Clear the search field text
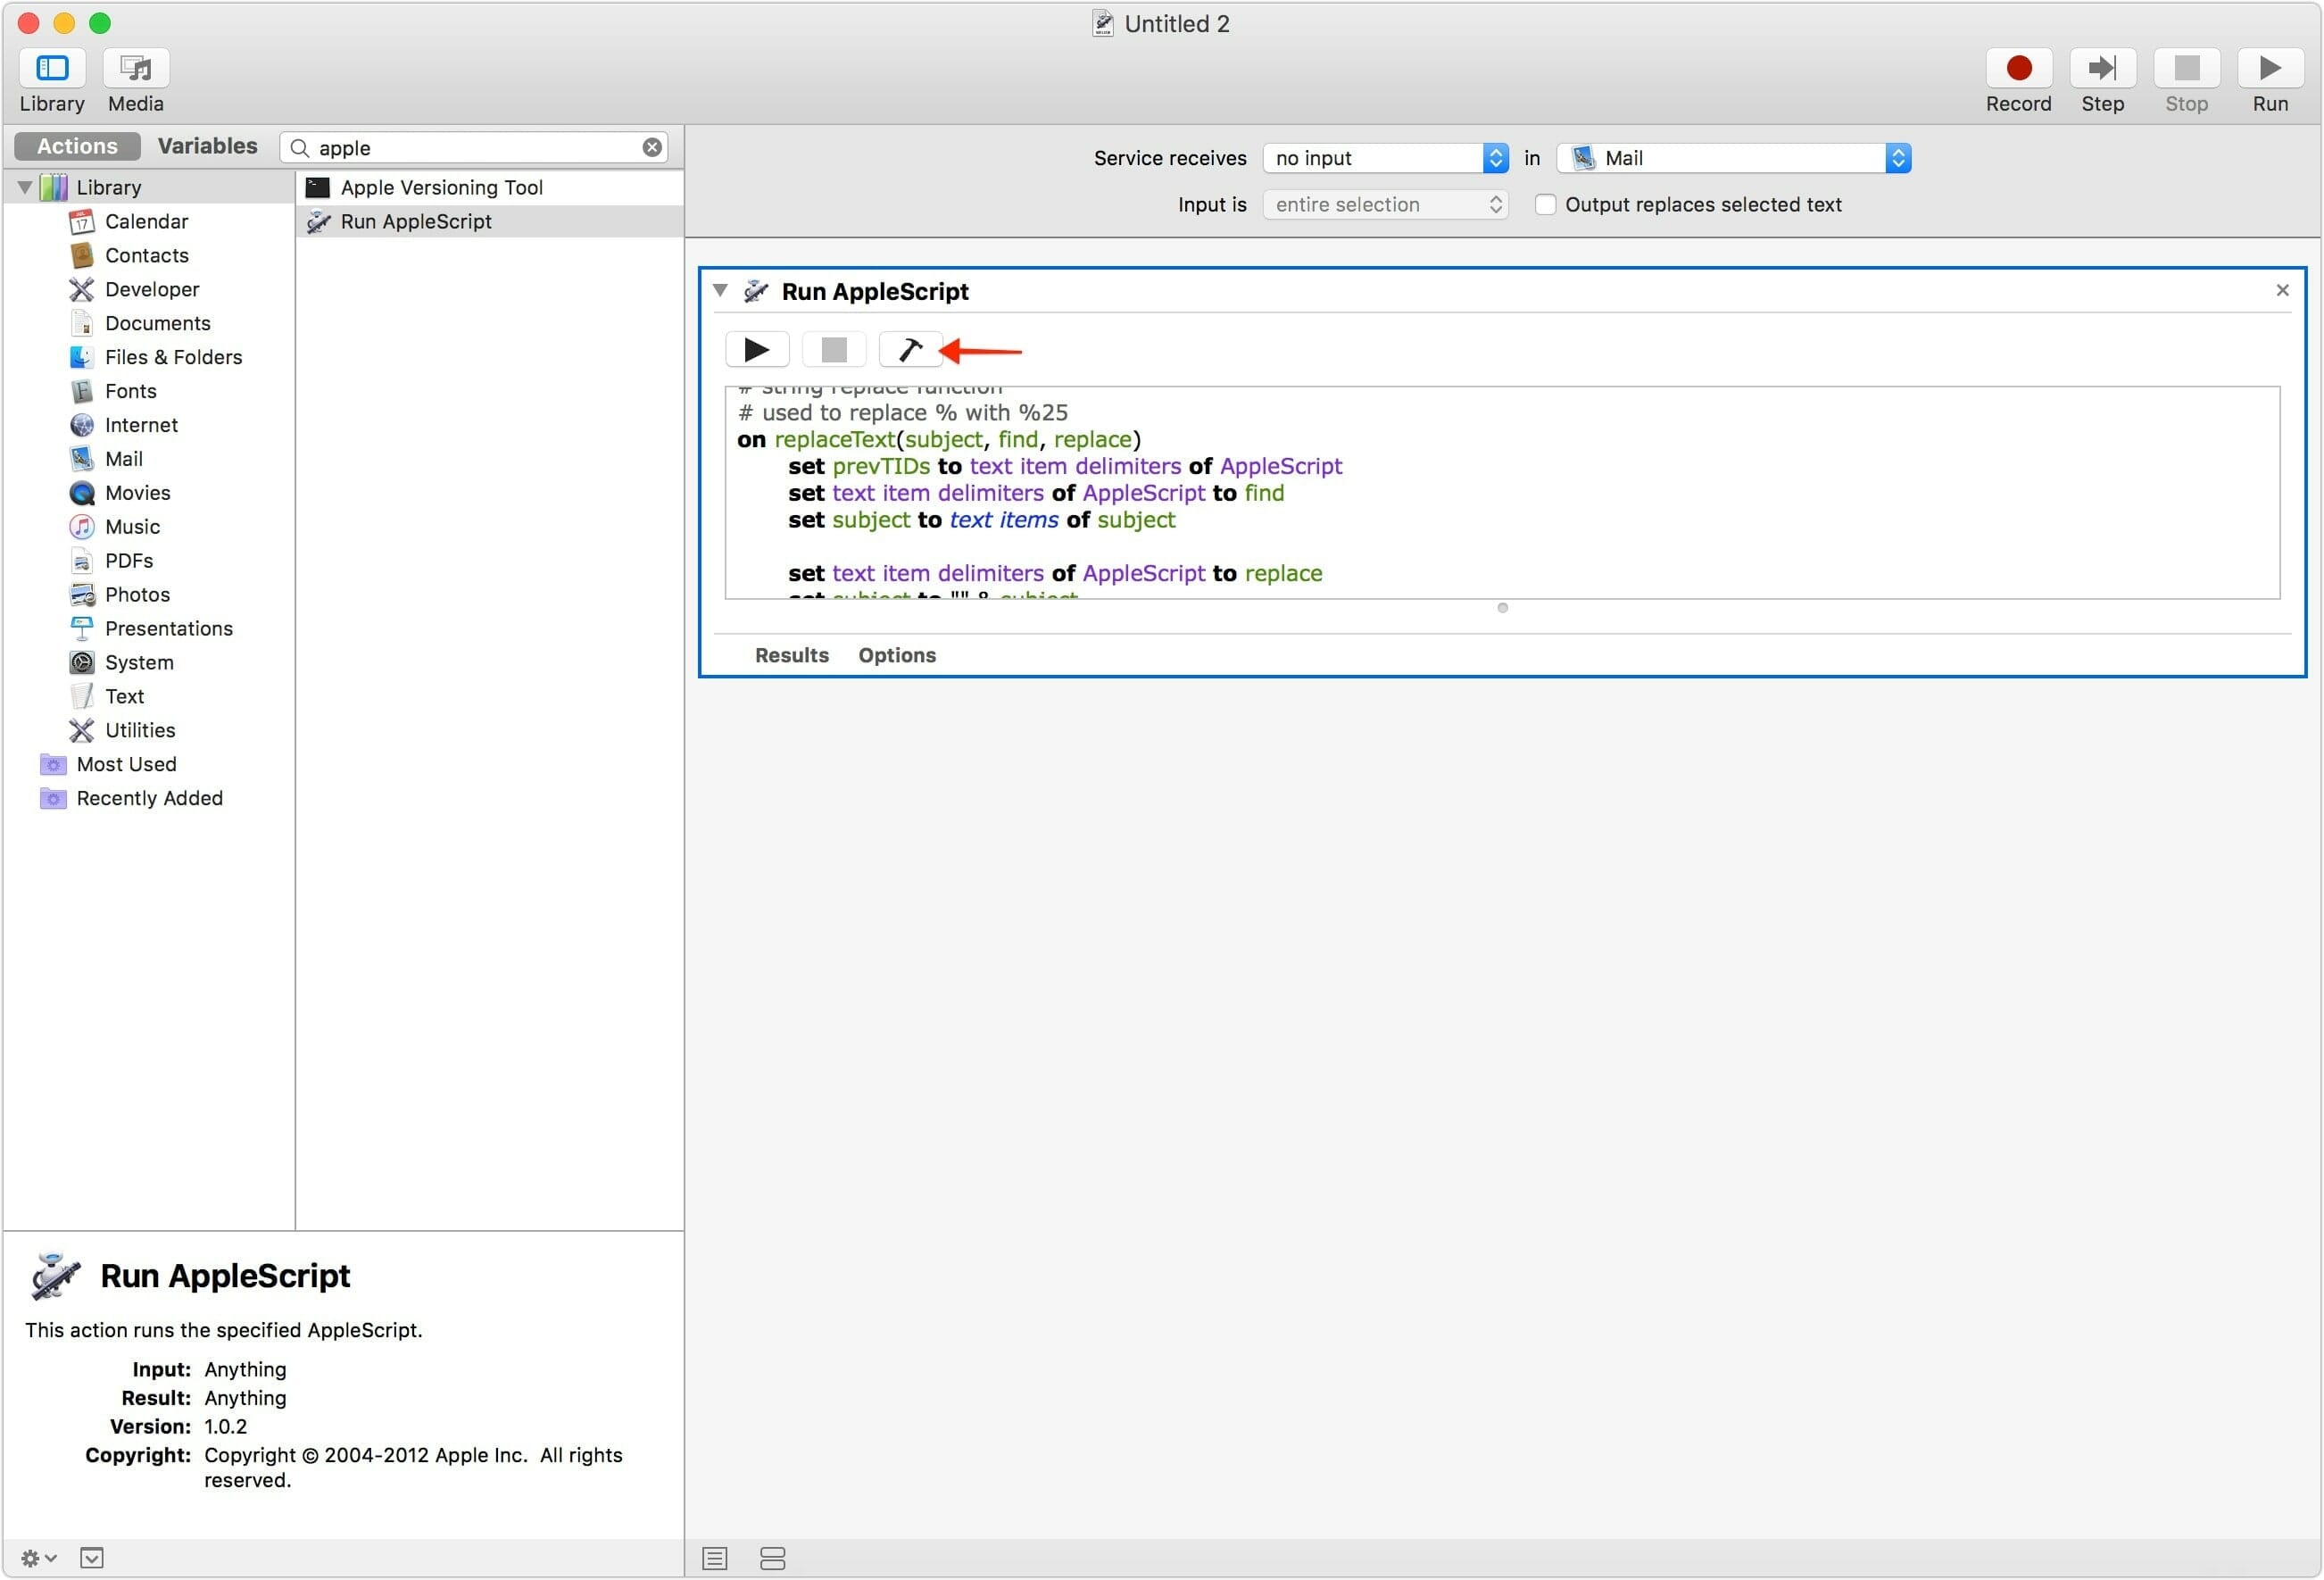Viewport: 2324px width, 1580px height. pyautogui.click(x=652, y=147)
